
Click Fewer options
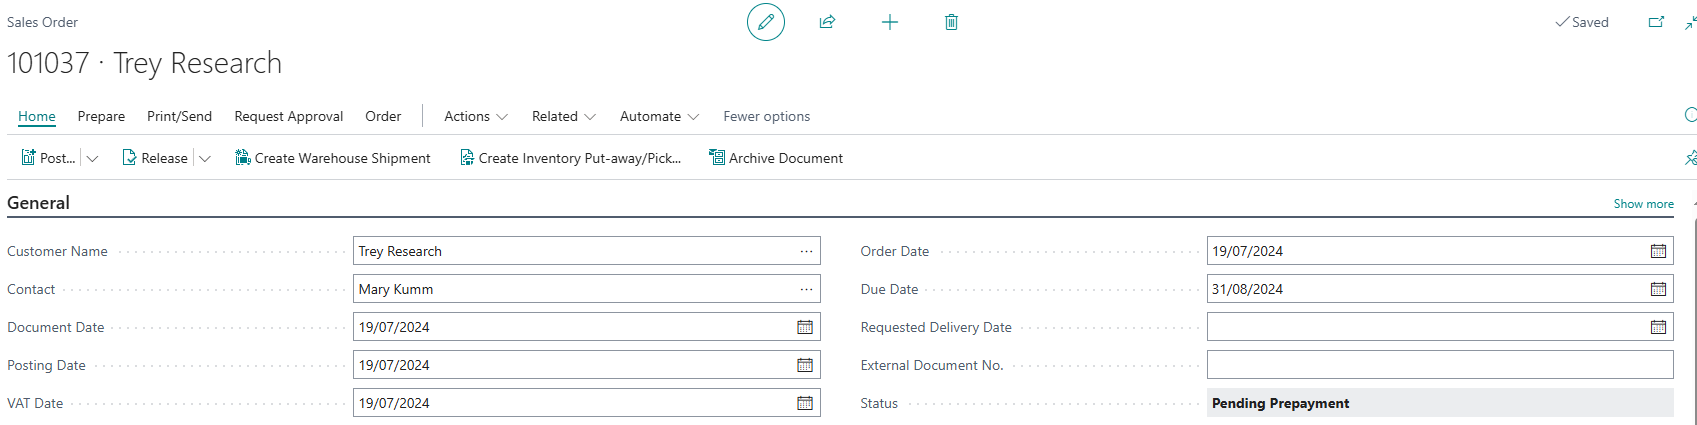point(767,116)
